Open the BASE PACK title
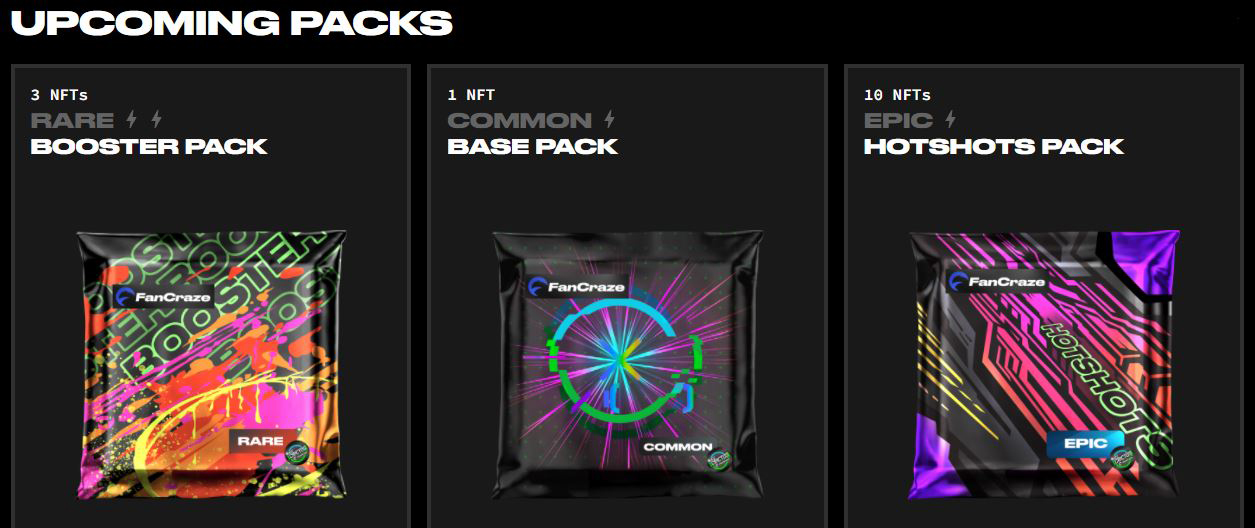This screenshot has width=1255, height=528. pyautogui.click(x=532, y=146)
